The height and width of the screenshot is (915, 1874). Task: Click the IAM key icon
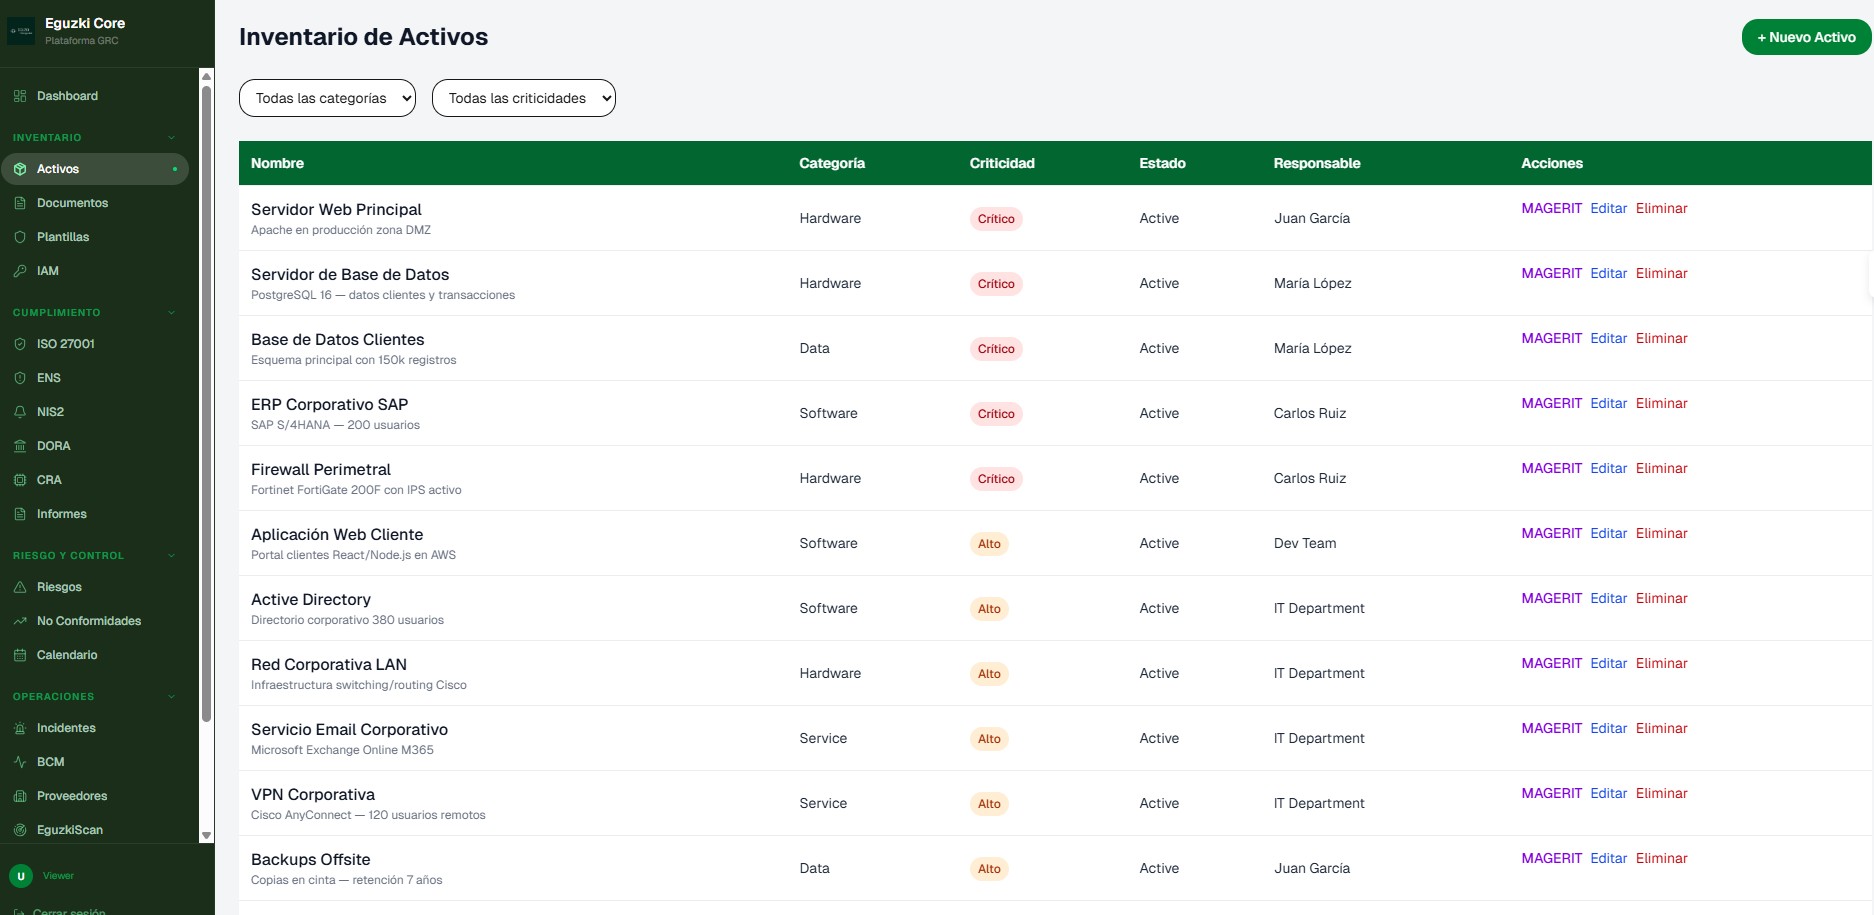[20, 271]
